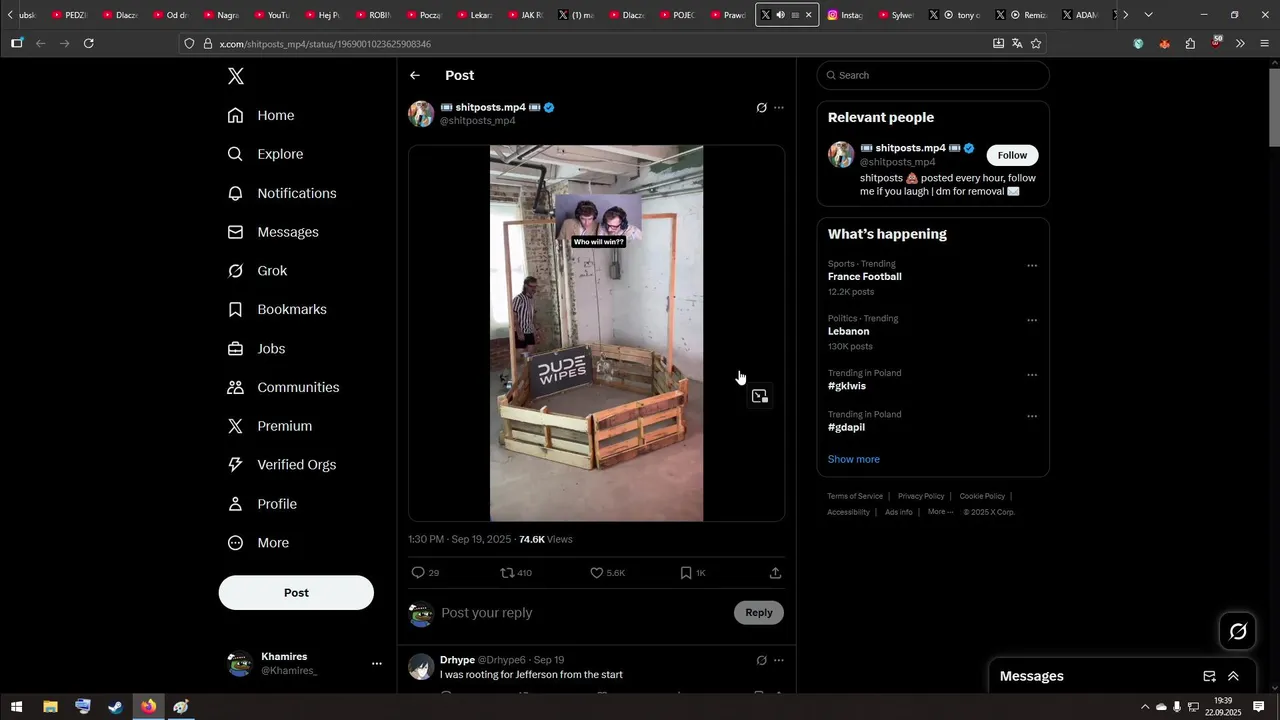The image size is (1280, 720).
Task: Click translate page icon in address bar
Action: [x=1017, y=44]
